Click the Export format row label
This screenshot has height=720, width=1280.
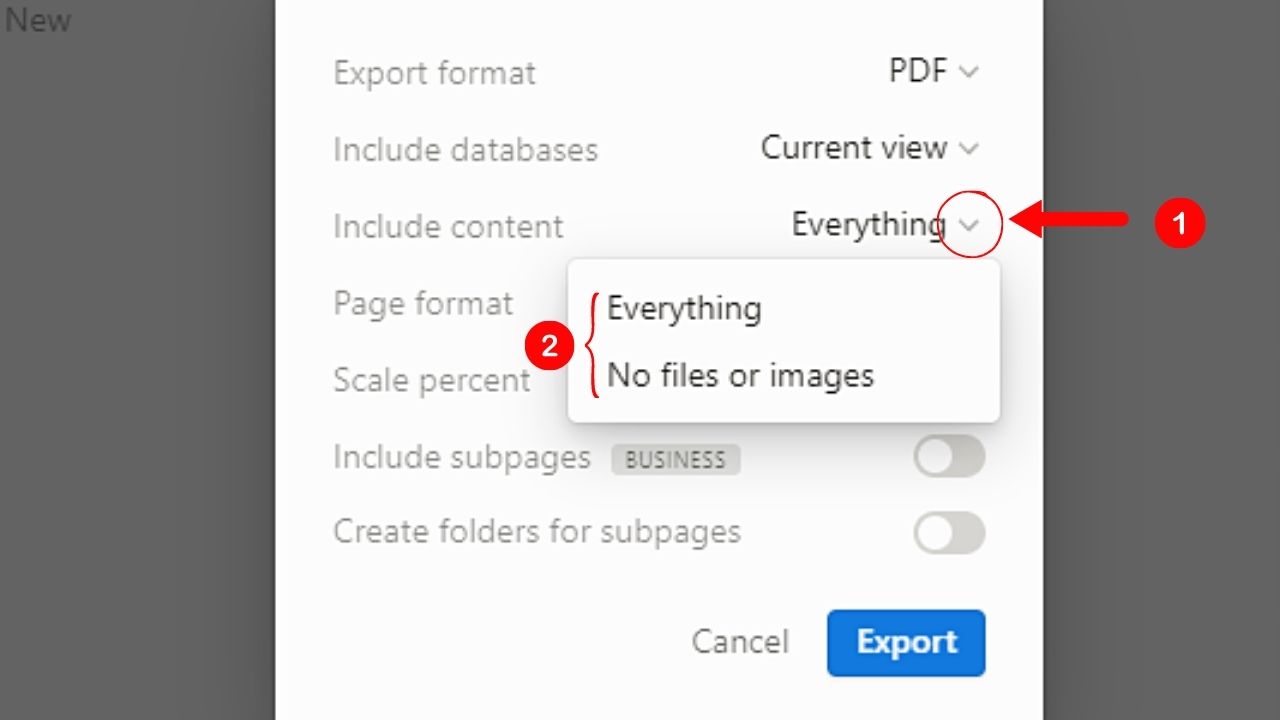coord(435,72)
